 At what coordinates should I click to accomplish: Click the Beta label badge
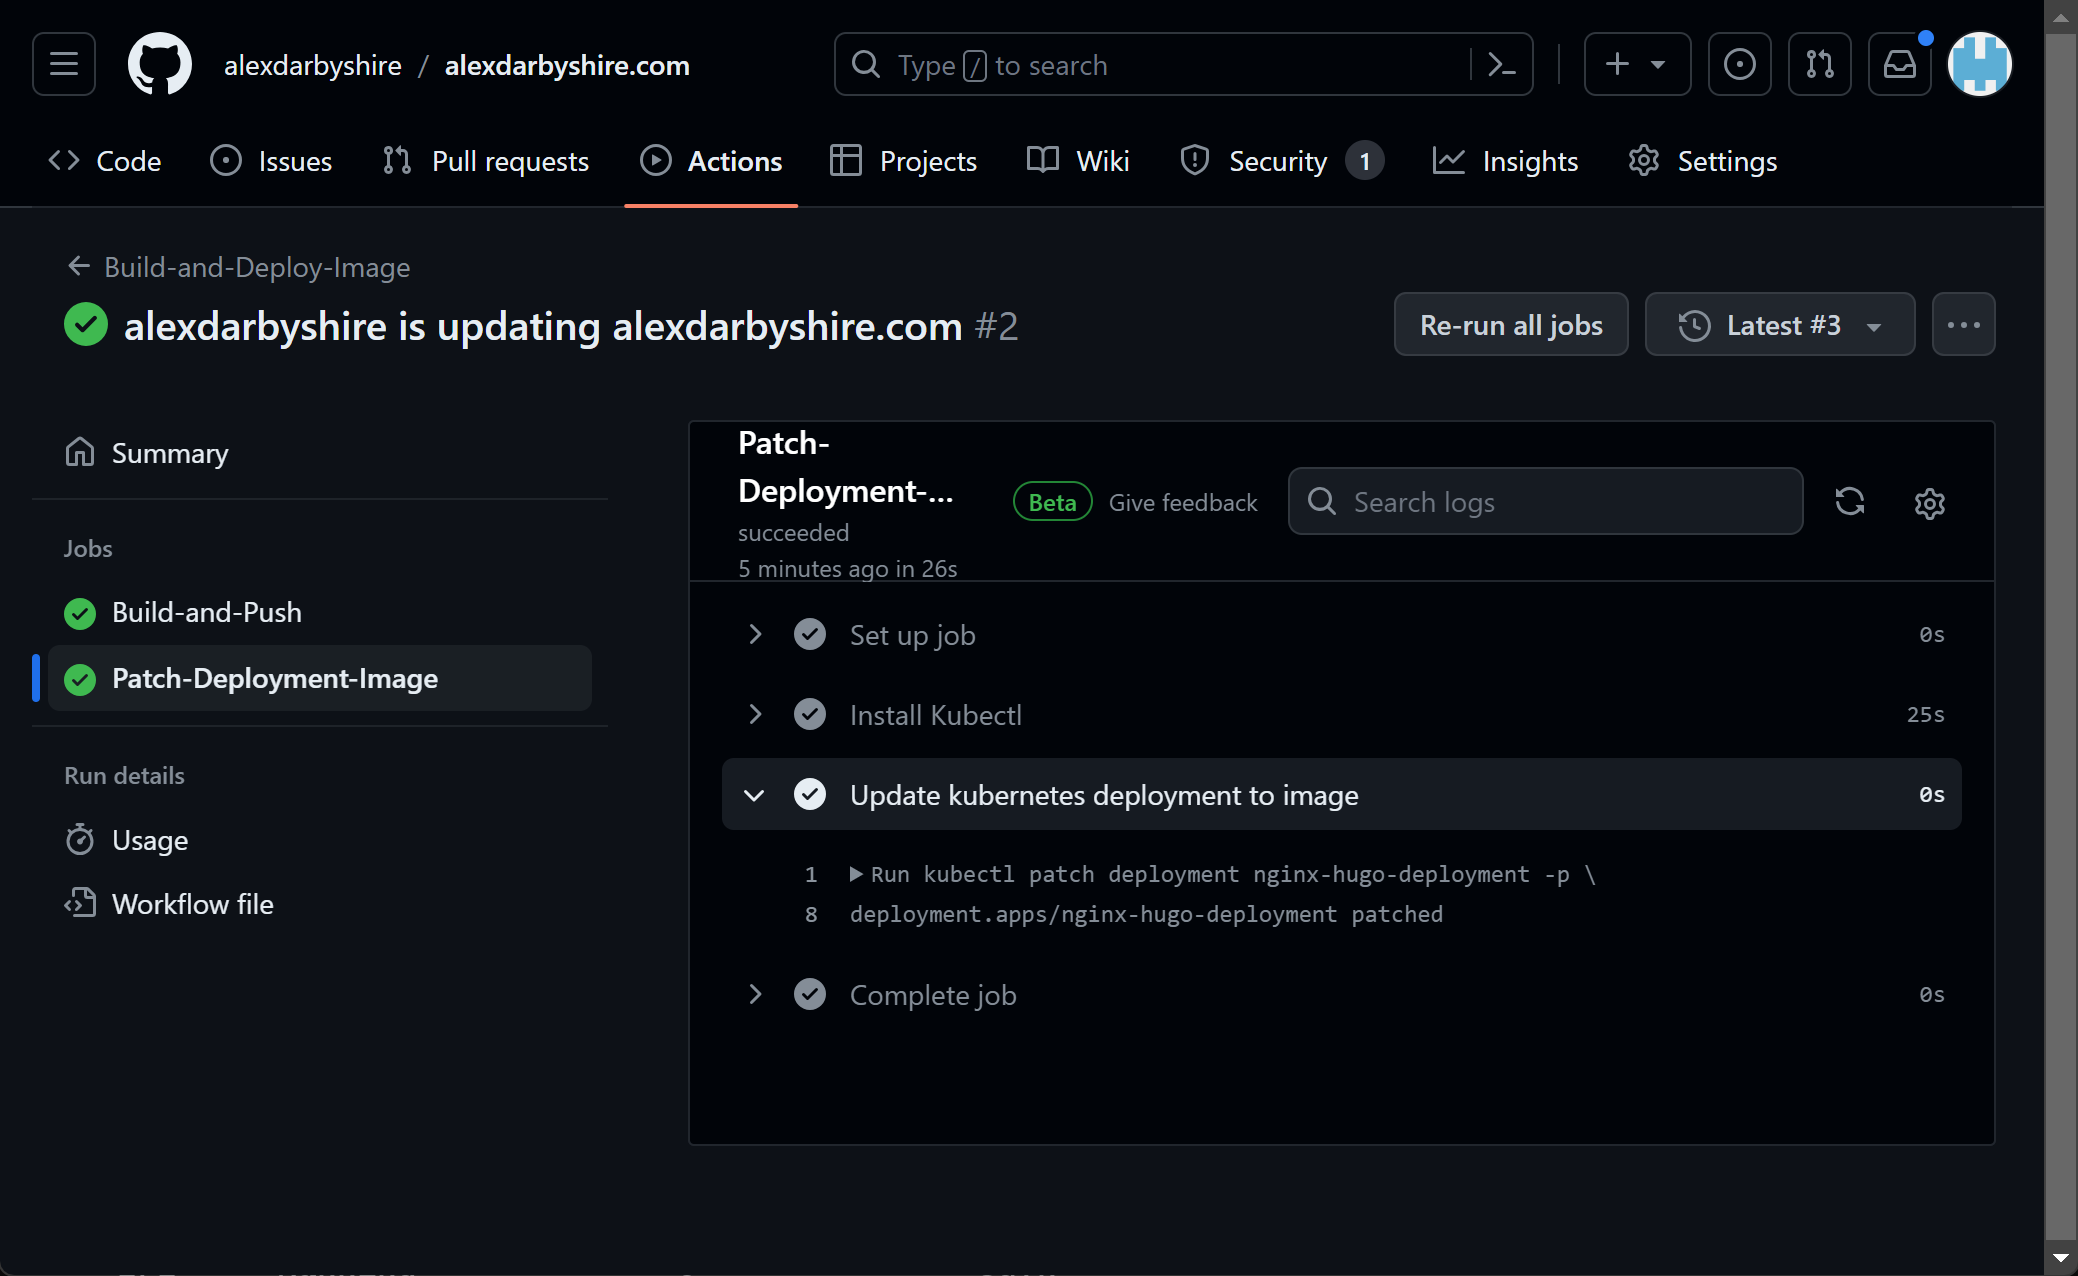1053,502
